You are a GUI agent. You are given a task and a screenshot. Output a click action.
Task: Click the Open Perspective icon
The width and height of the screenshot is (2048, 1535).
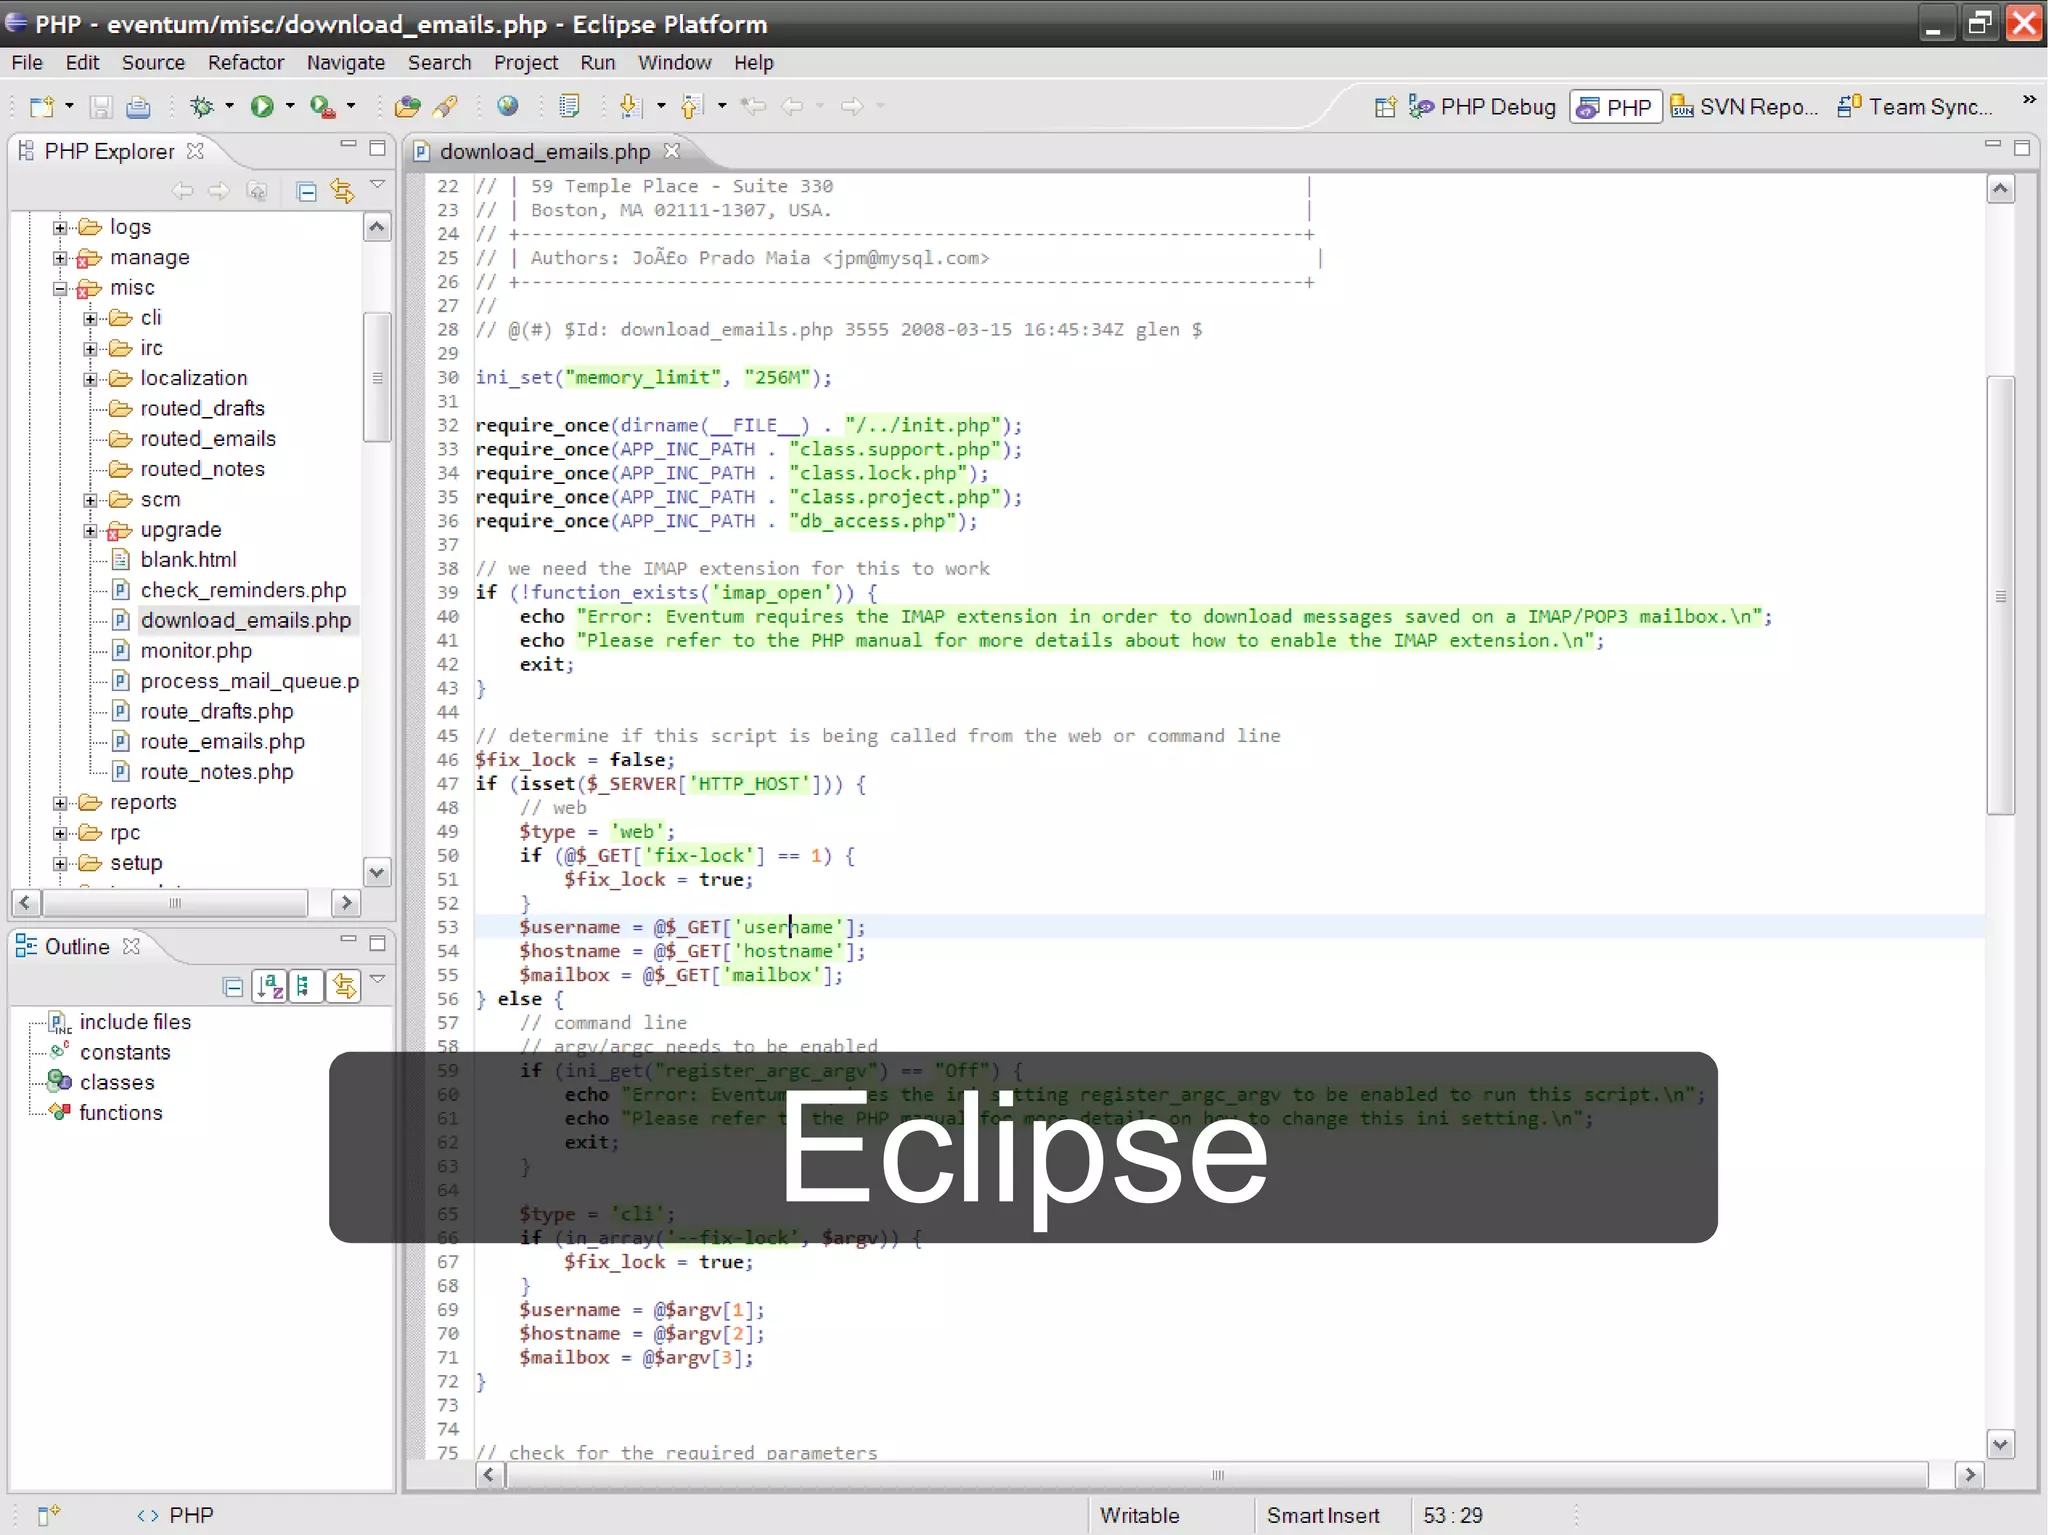(1385, 107)
